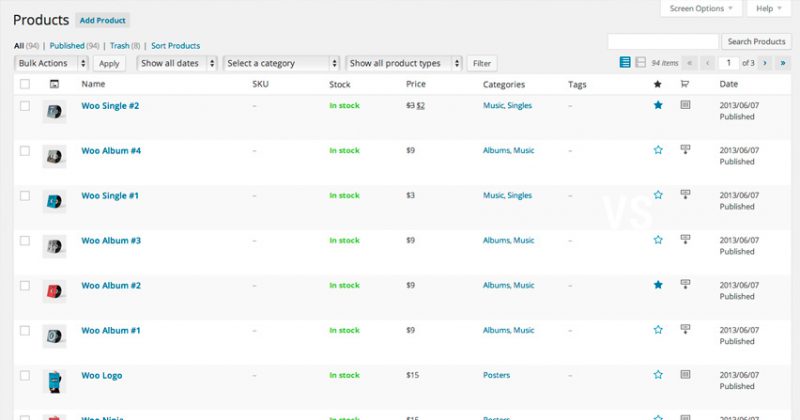Sort by product type cart column header

click(685, 84)
